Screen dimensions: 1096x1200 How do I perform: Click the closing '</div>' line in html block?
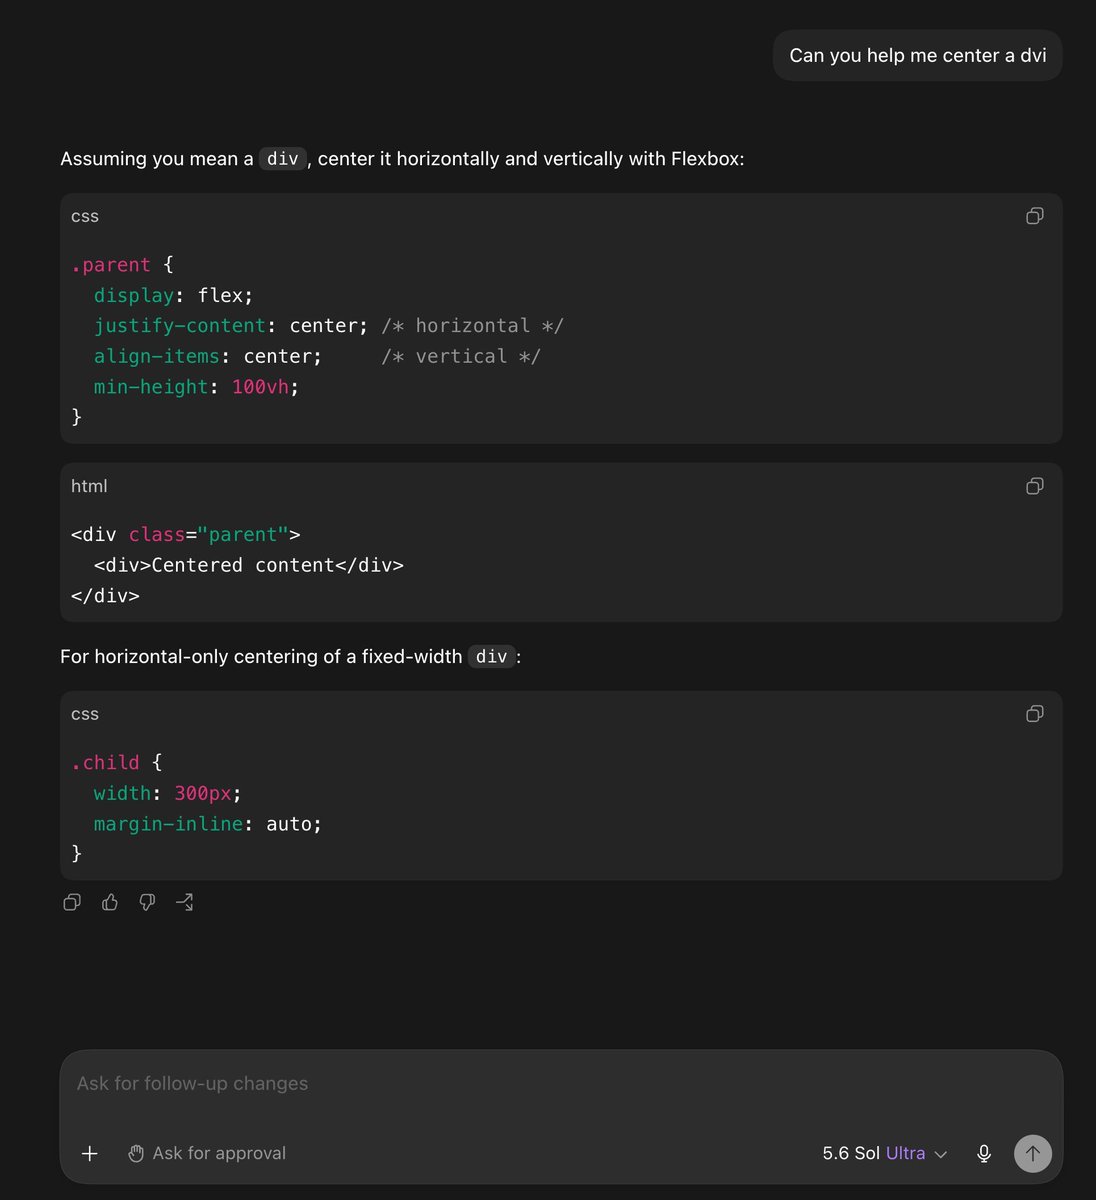click(x=105, y=596)
